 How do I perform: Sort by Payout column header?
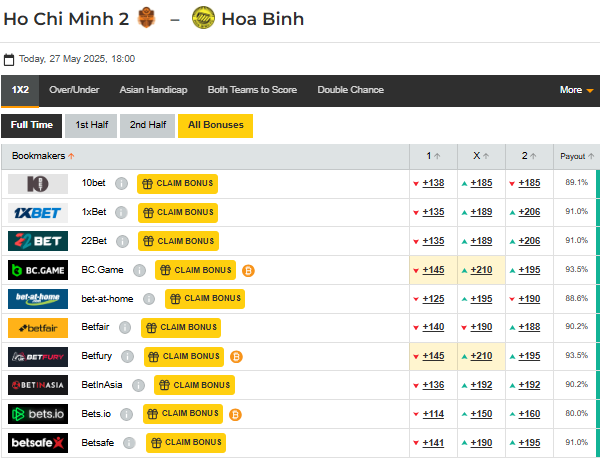click(576, 156)
